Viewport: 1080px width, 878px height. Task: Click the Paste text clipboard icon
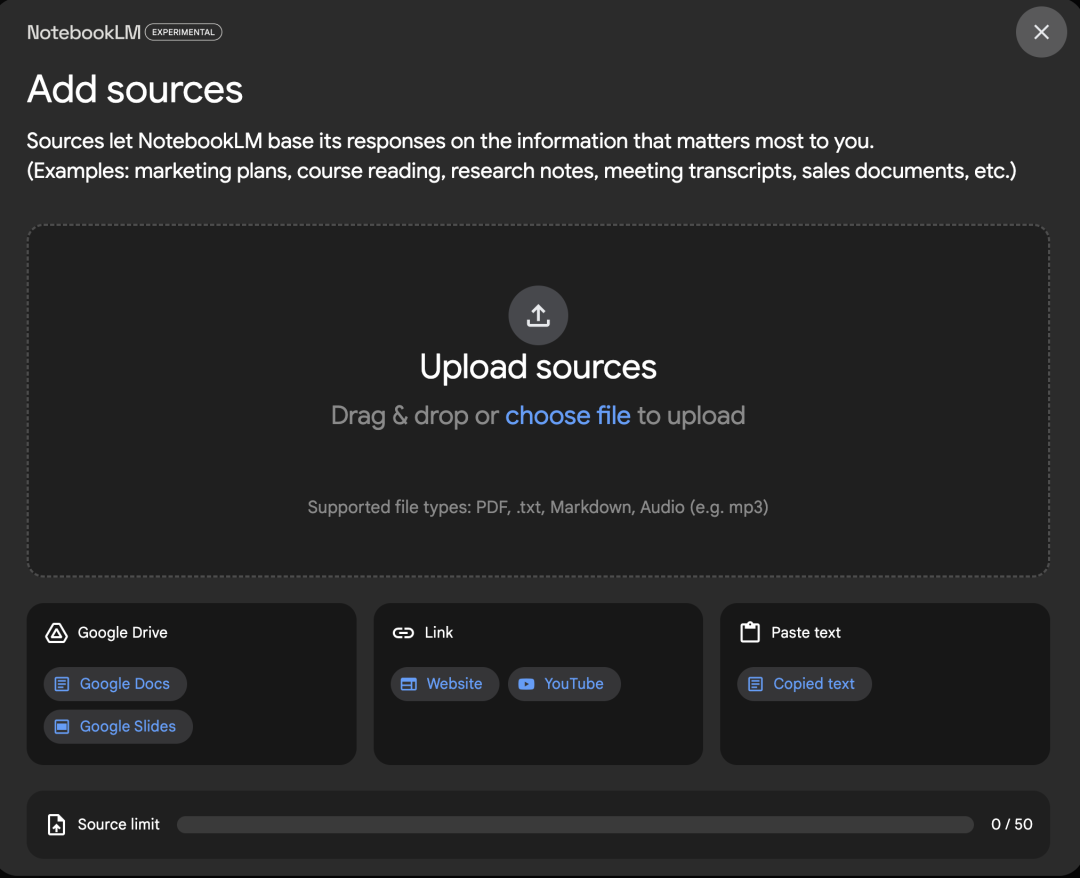(x=750, y=633)
